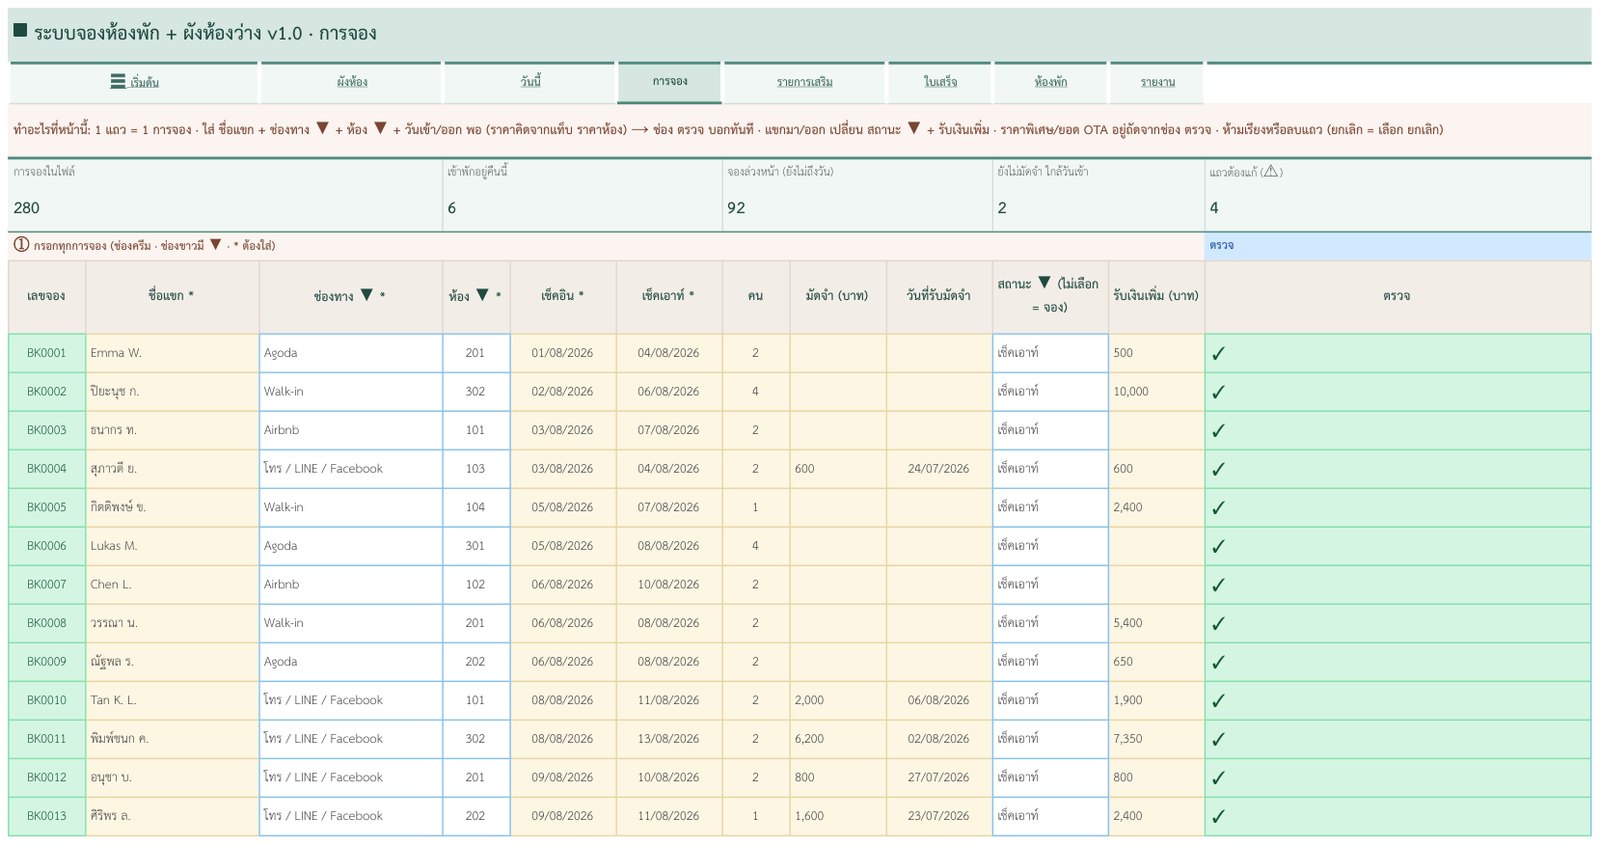Select check-in date 01/08/2026 for BK0001

pyautogui.click(x=563, y=353)
